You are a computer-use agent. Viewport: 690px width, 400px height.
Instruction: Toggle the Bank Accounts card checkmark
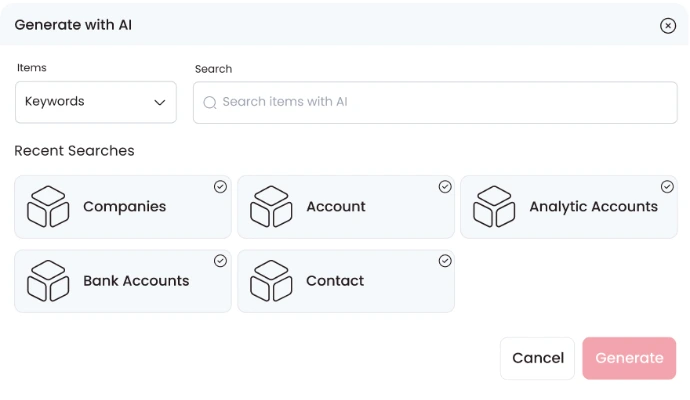pos(220,261)
